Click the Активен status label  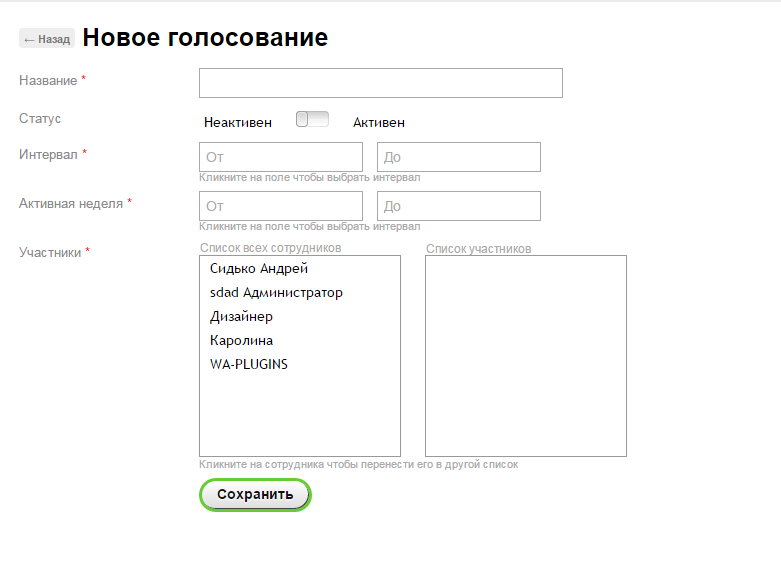(379, 122)
